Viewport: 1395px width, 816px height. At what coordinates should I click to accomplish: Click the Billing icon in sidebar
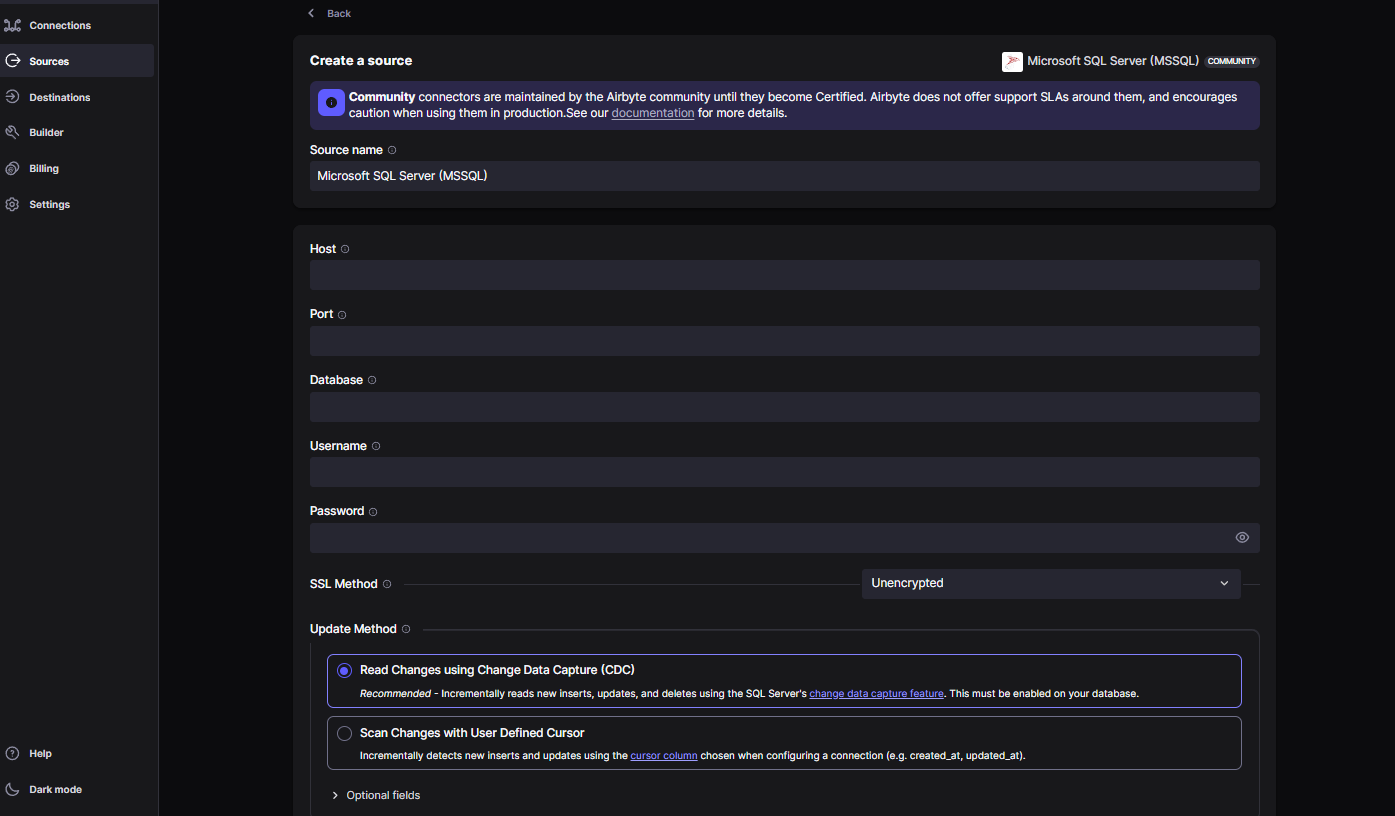pyautogui.click(x=12, y=168)
